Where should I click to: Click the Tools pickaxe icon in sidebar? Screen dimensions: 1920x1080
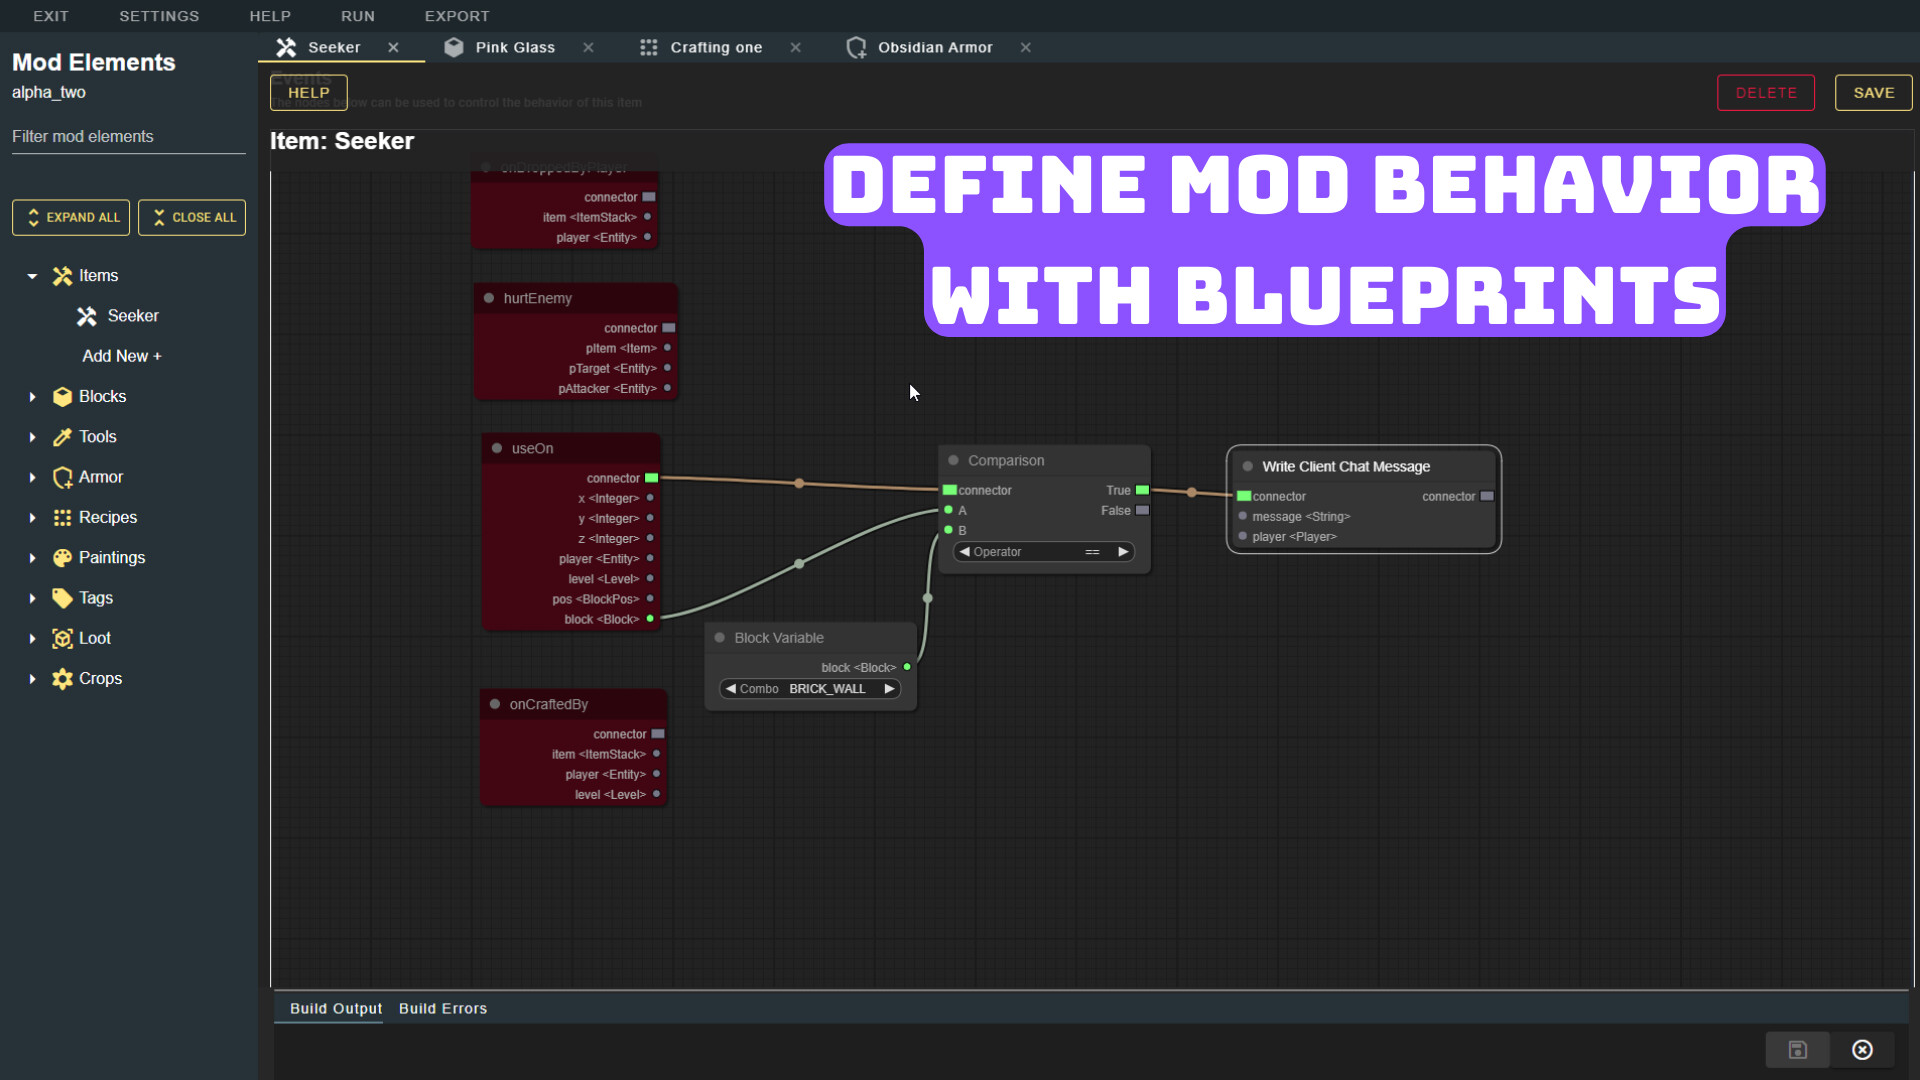(x=61, y=437)
